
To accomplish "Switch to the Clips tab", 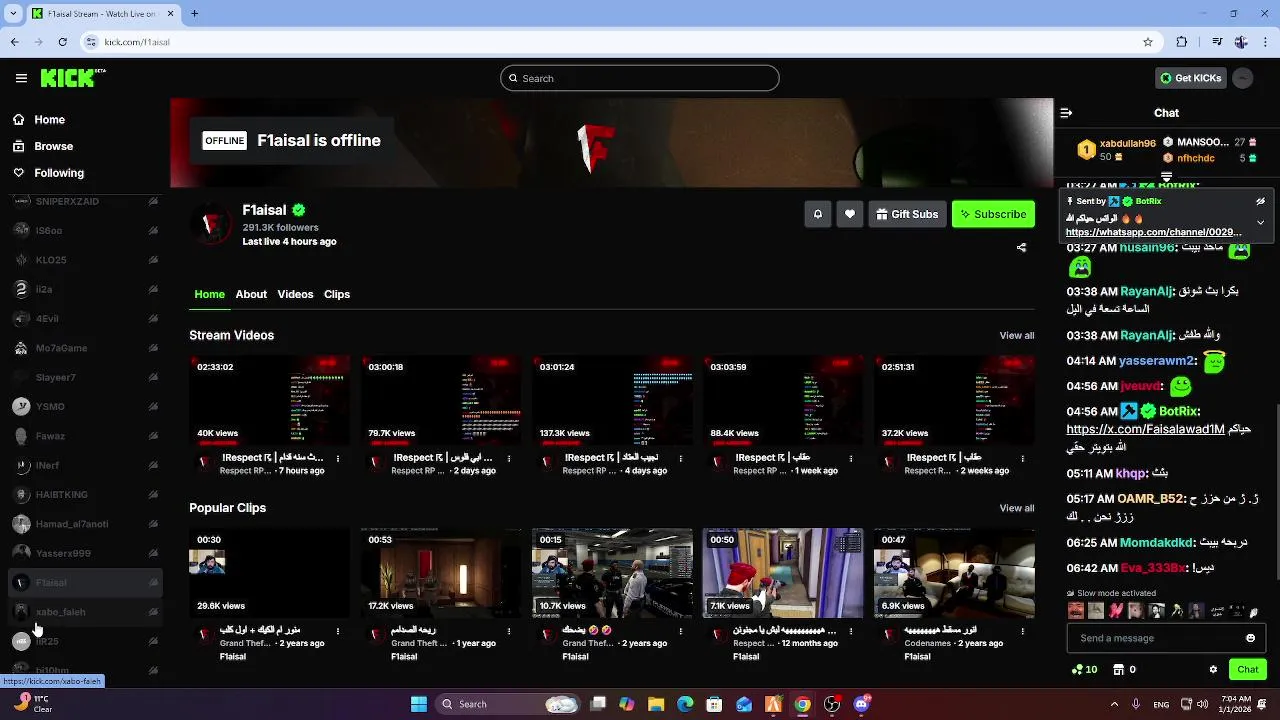I will point(337,294).
